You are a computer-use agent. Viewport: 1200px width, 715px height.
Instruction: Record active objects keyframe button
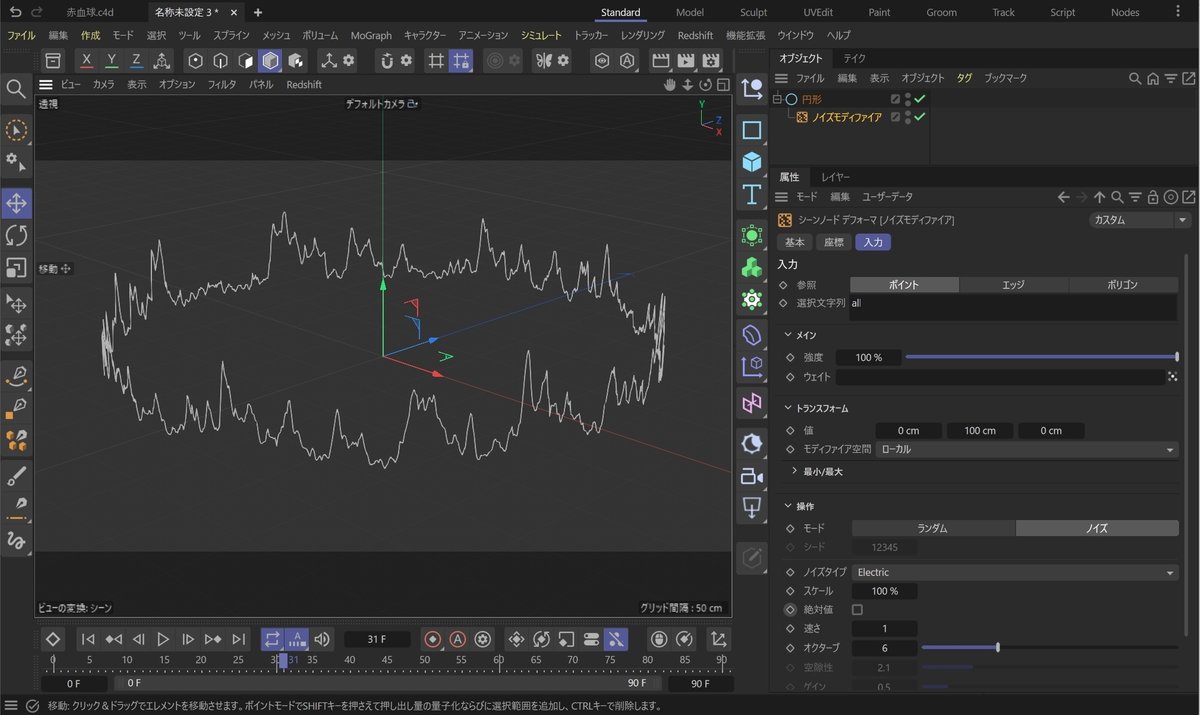[x=433, y=639]
